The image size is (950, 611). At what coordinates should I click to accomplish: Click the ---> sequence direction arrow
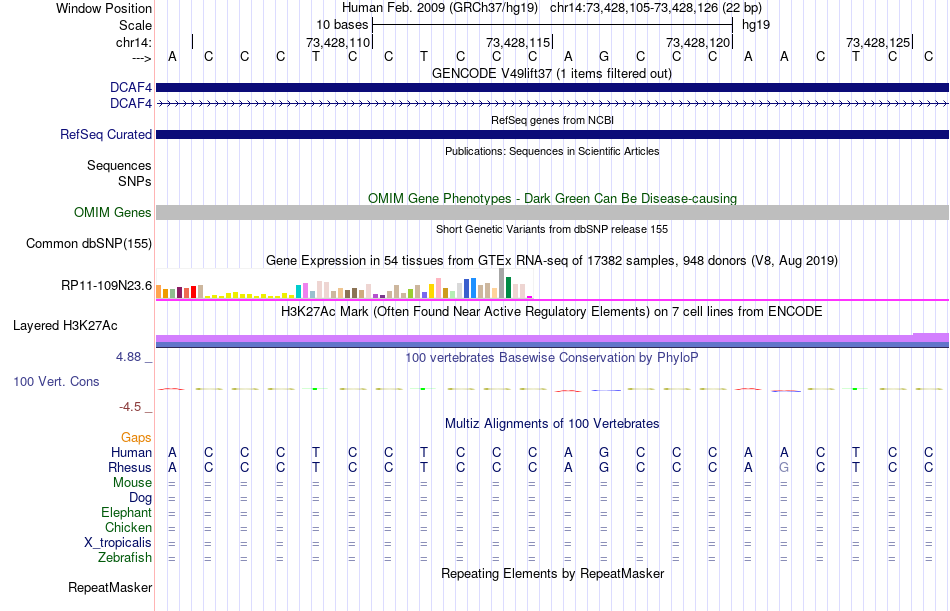[141, 58]
